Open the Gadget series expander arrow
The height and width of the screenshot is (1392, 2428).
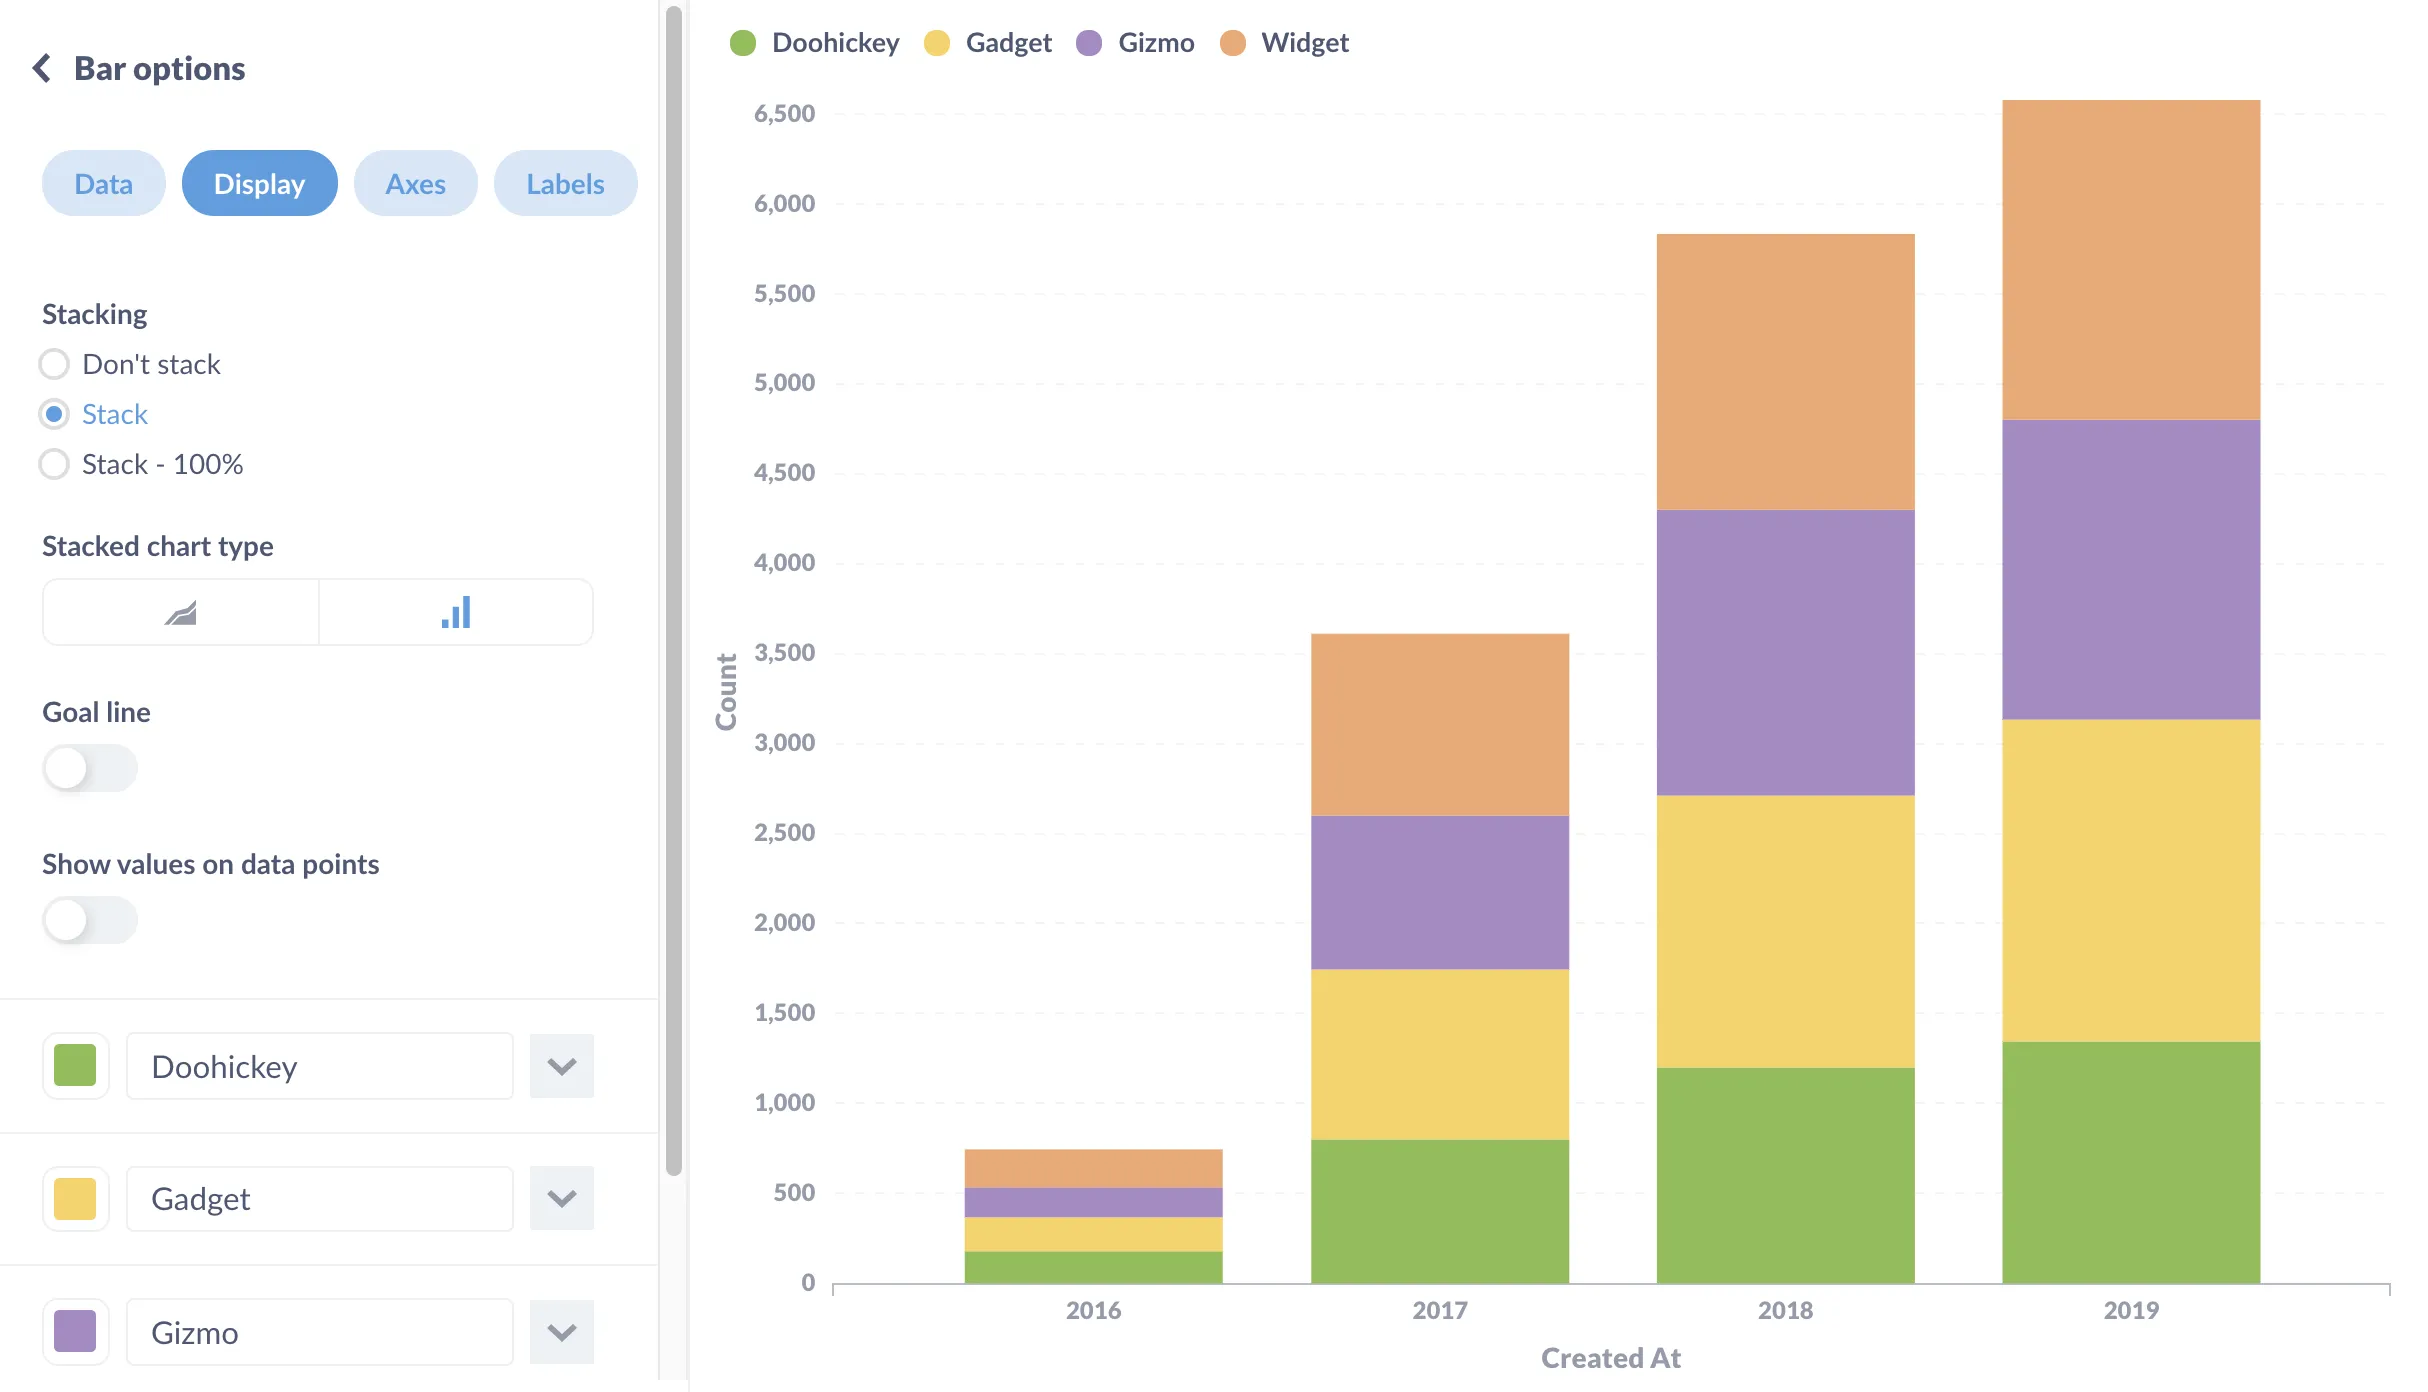[x=562, y=1197]
